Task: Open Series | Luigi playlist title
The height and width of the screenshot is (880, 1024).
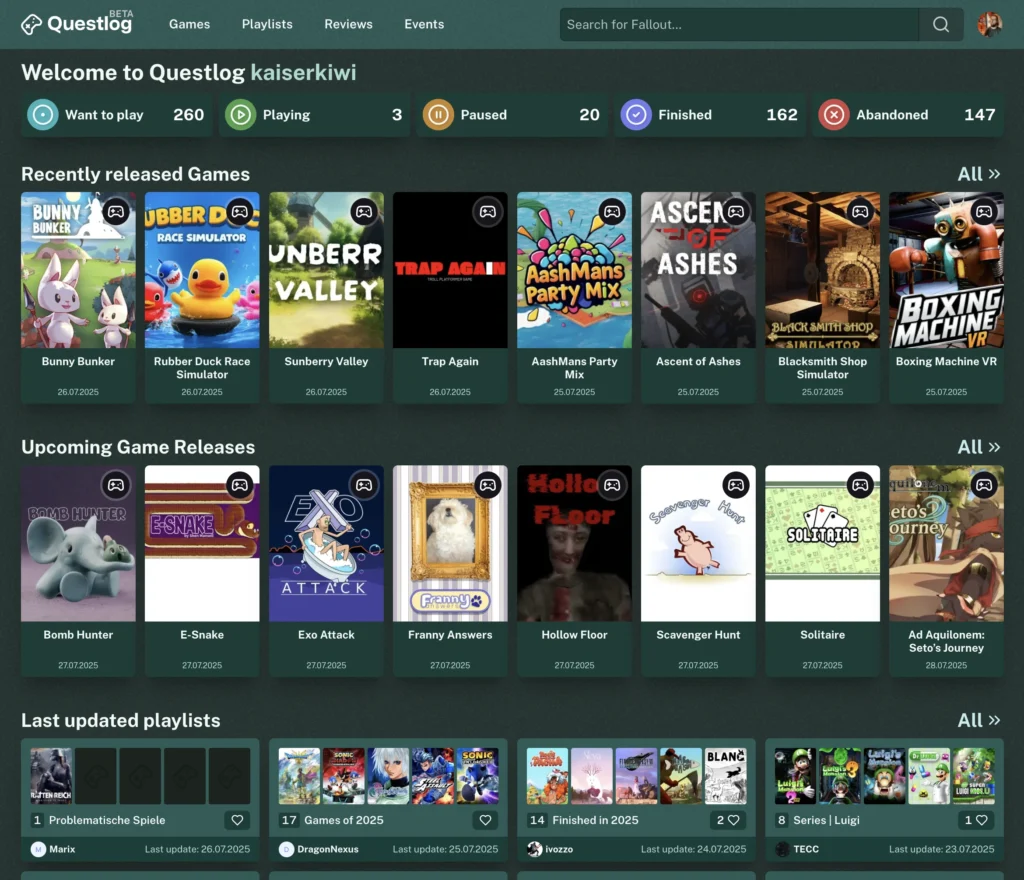Action: click(x=826, y=820)
